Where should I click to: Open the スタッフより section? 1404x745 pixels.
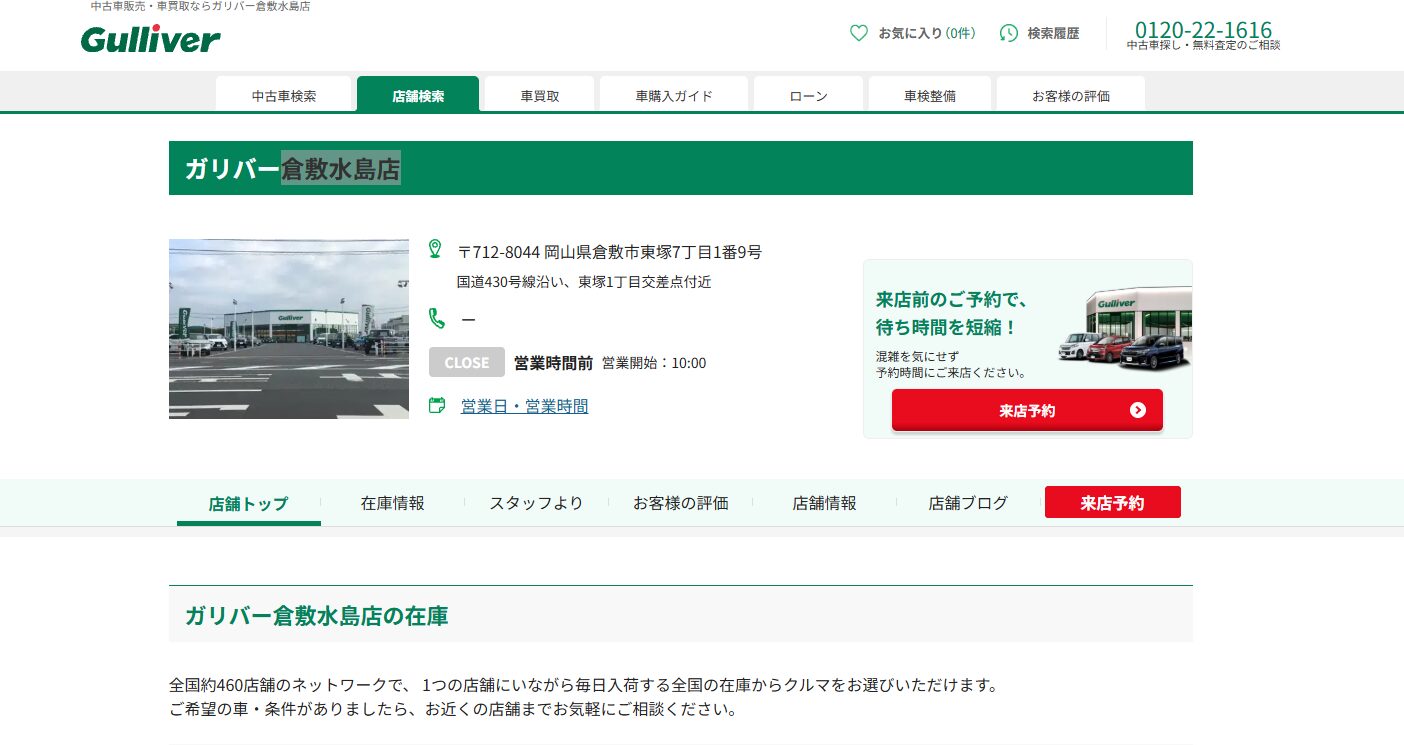click(536, 503)
